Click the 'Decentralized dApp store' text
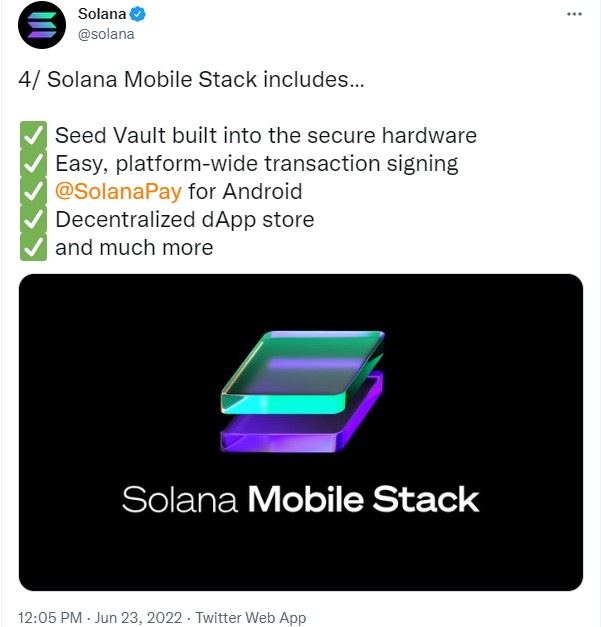Viewport: 601px width, 627px height. (x=184, y=219)
